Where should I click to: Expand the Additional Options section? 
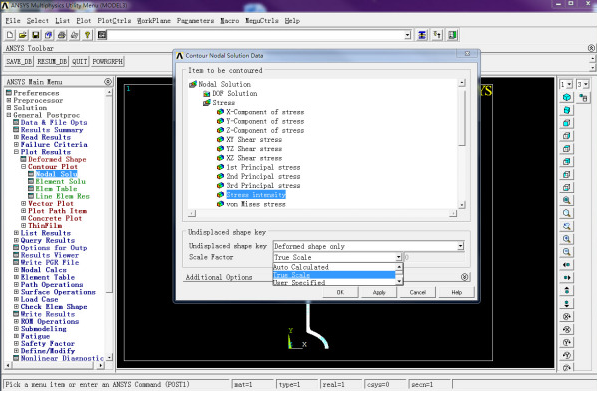point(464,277)
